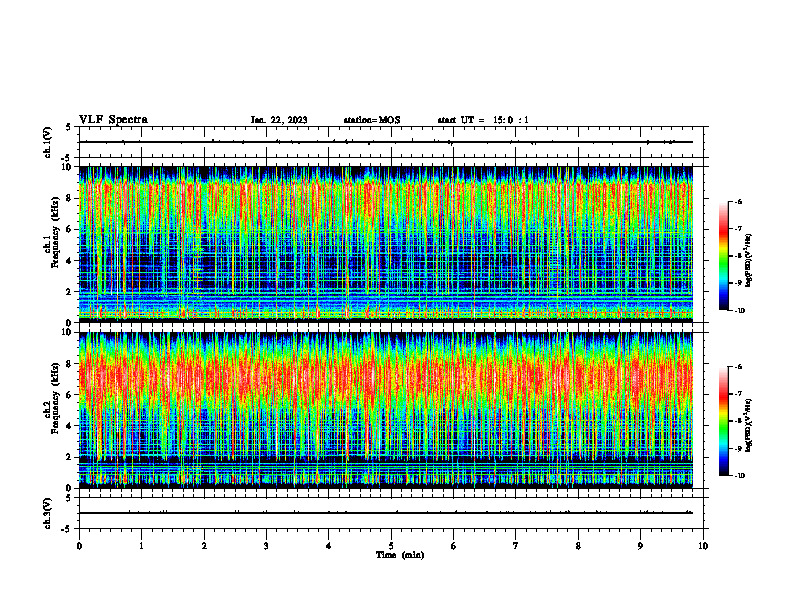Click the ch.2 colorbar log(PSD) label
The width and height of the screenshot is (792, 612).
tap(749, 425)
